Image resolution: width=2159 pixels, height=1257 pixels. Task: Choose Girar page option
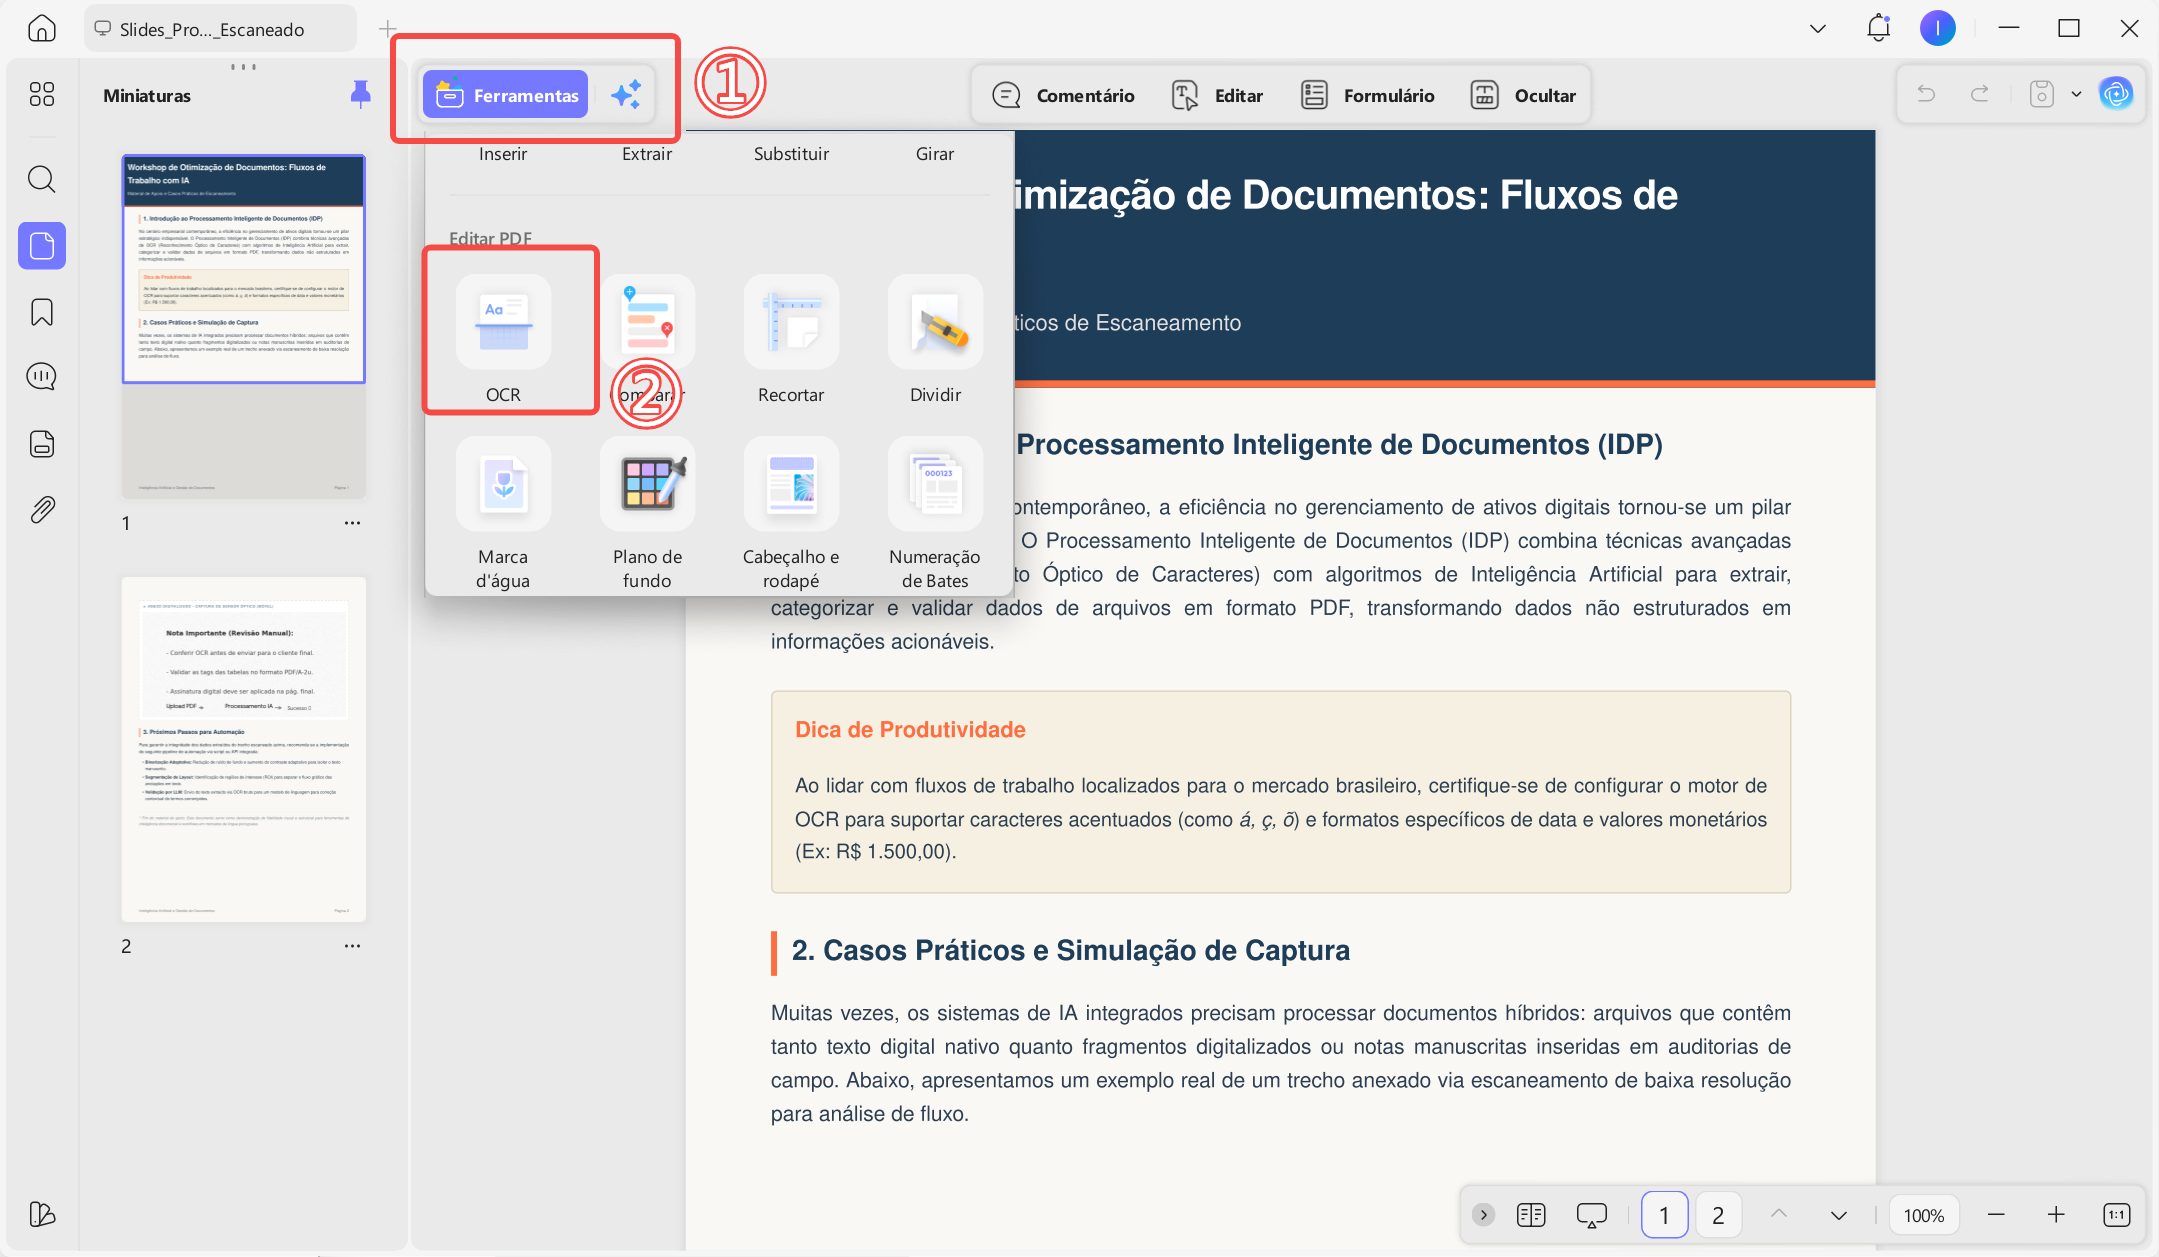click(935, 154)
